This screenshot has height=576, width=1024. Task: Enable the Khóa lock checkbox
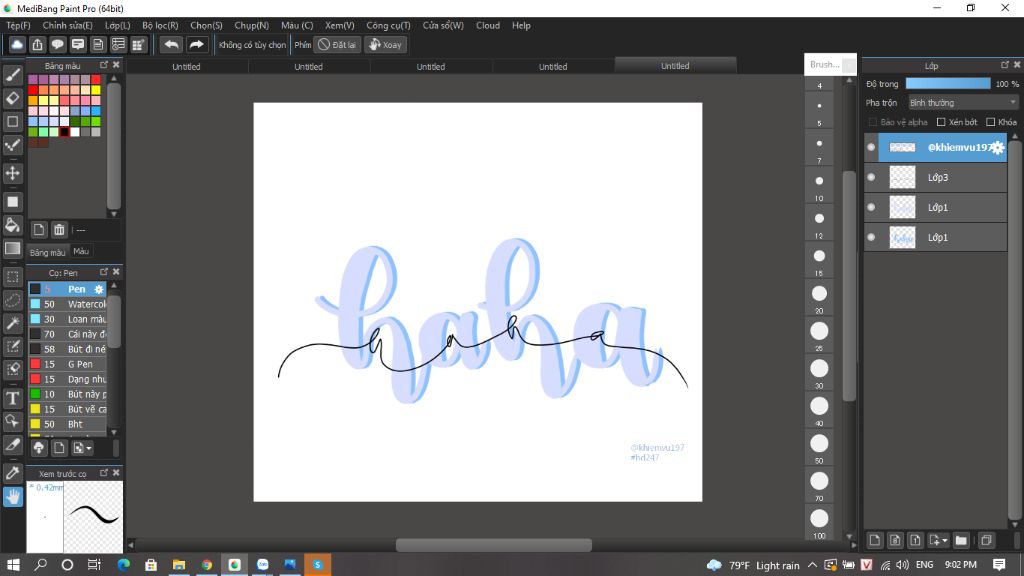(x=990, y=122)
